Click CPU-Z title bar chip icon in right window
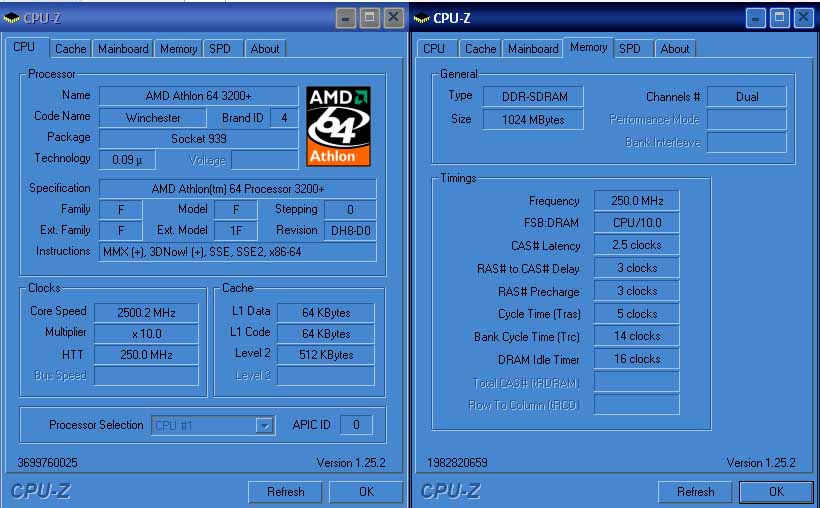Screen dimensions: 820x508 pyautogui.click(x=422, y=18)
